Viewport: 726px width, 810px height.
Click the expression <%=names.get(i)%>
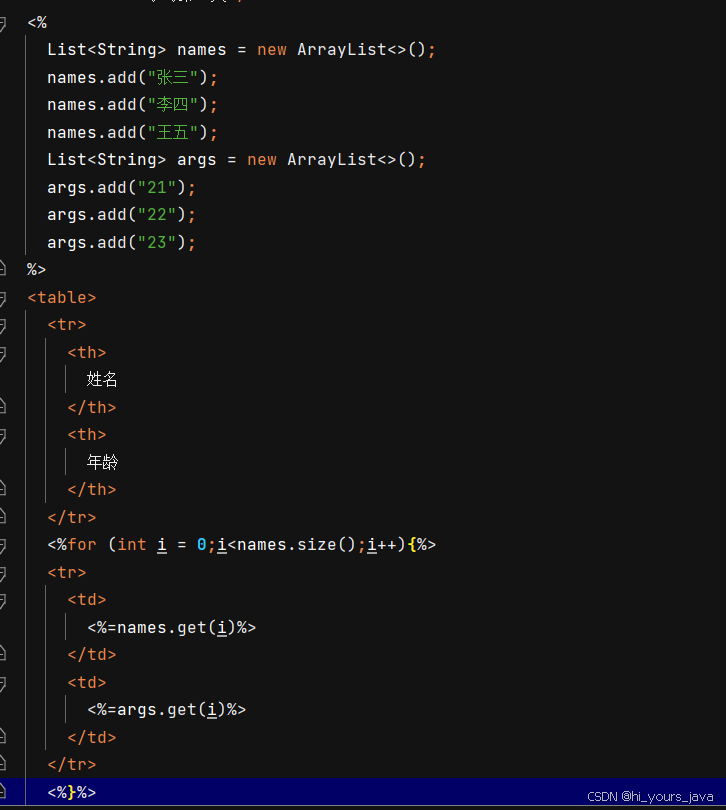point(172,628)
